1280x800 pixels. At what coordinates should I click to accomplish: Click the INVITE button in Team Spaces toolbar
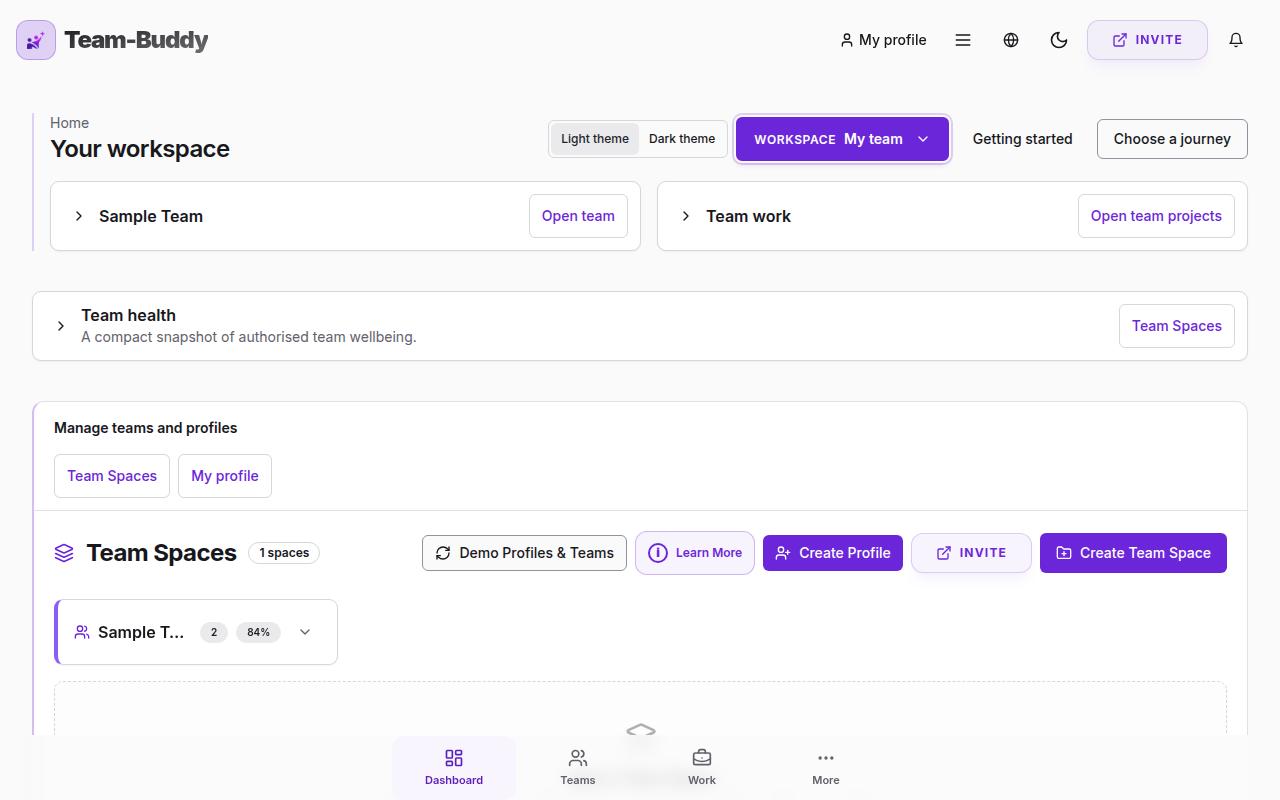[971, 553]
